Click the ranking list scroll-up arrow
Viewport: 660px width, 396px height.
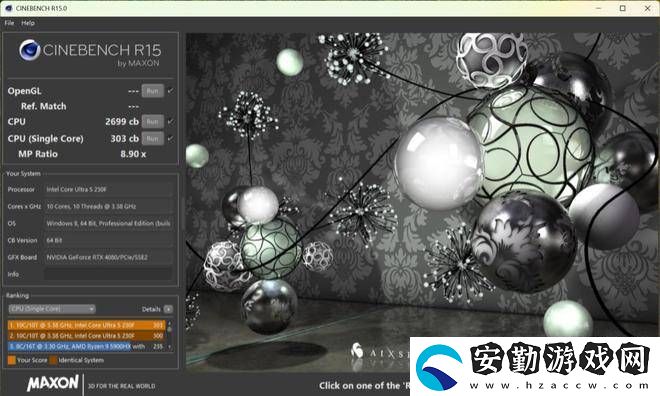170,323
